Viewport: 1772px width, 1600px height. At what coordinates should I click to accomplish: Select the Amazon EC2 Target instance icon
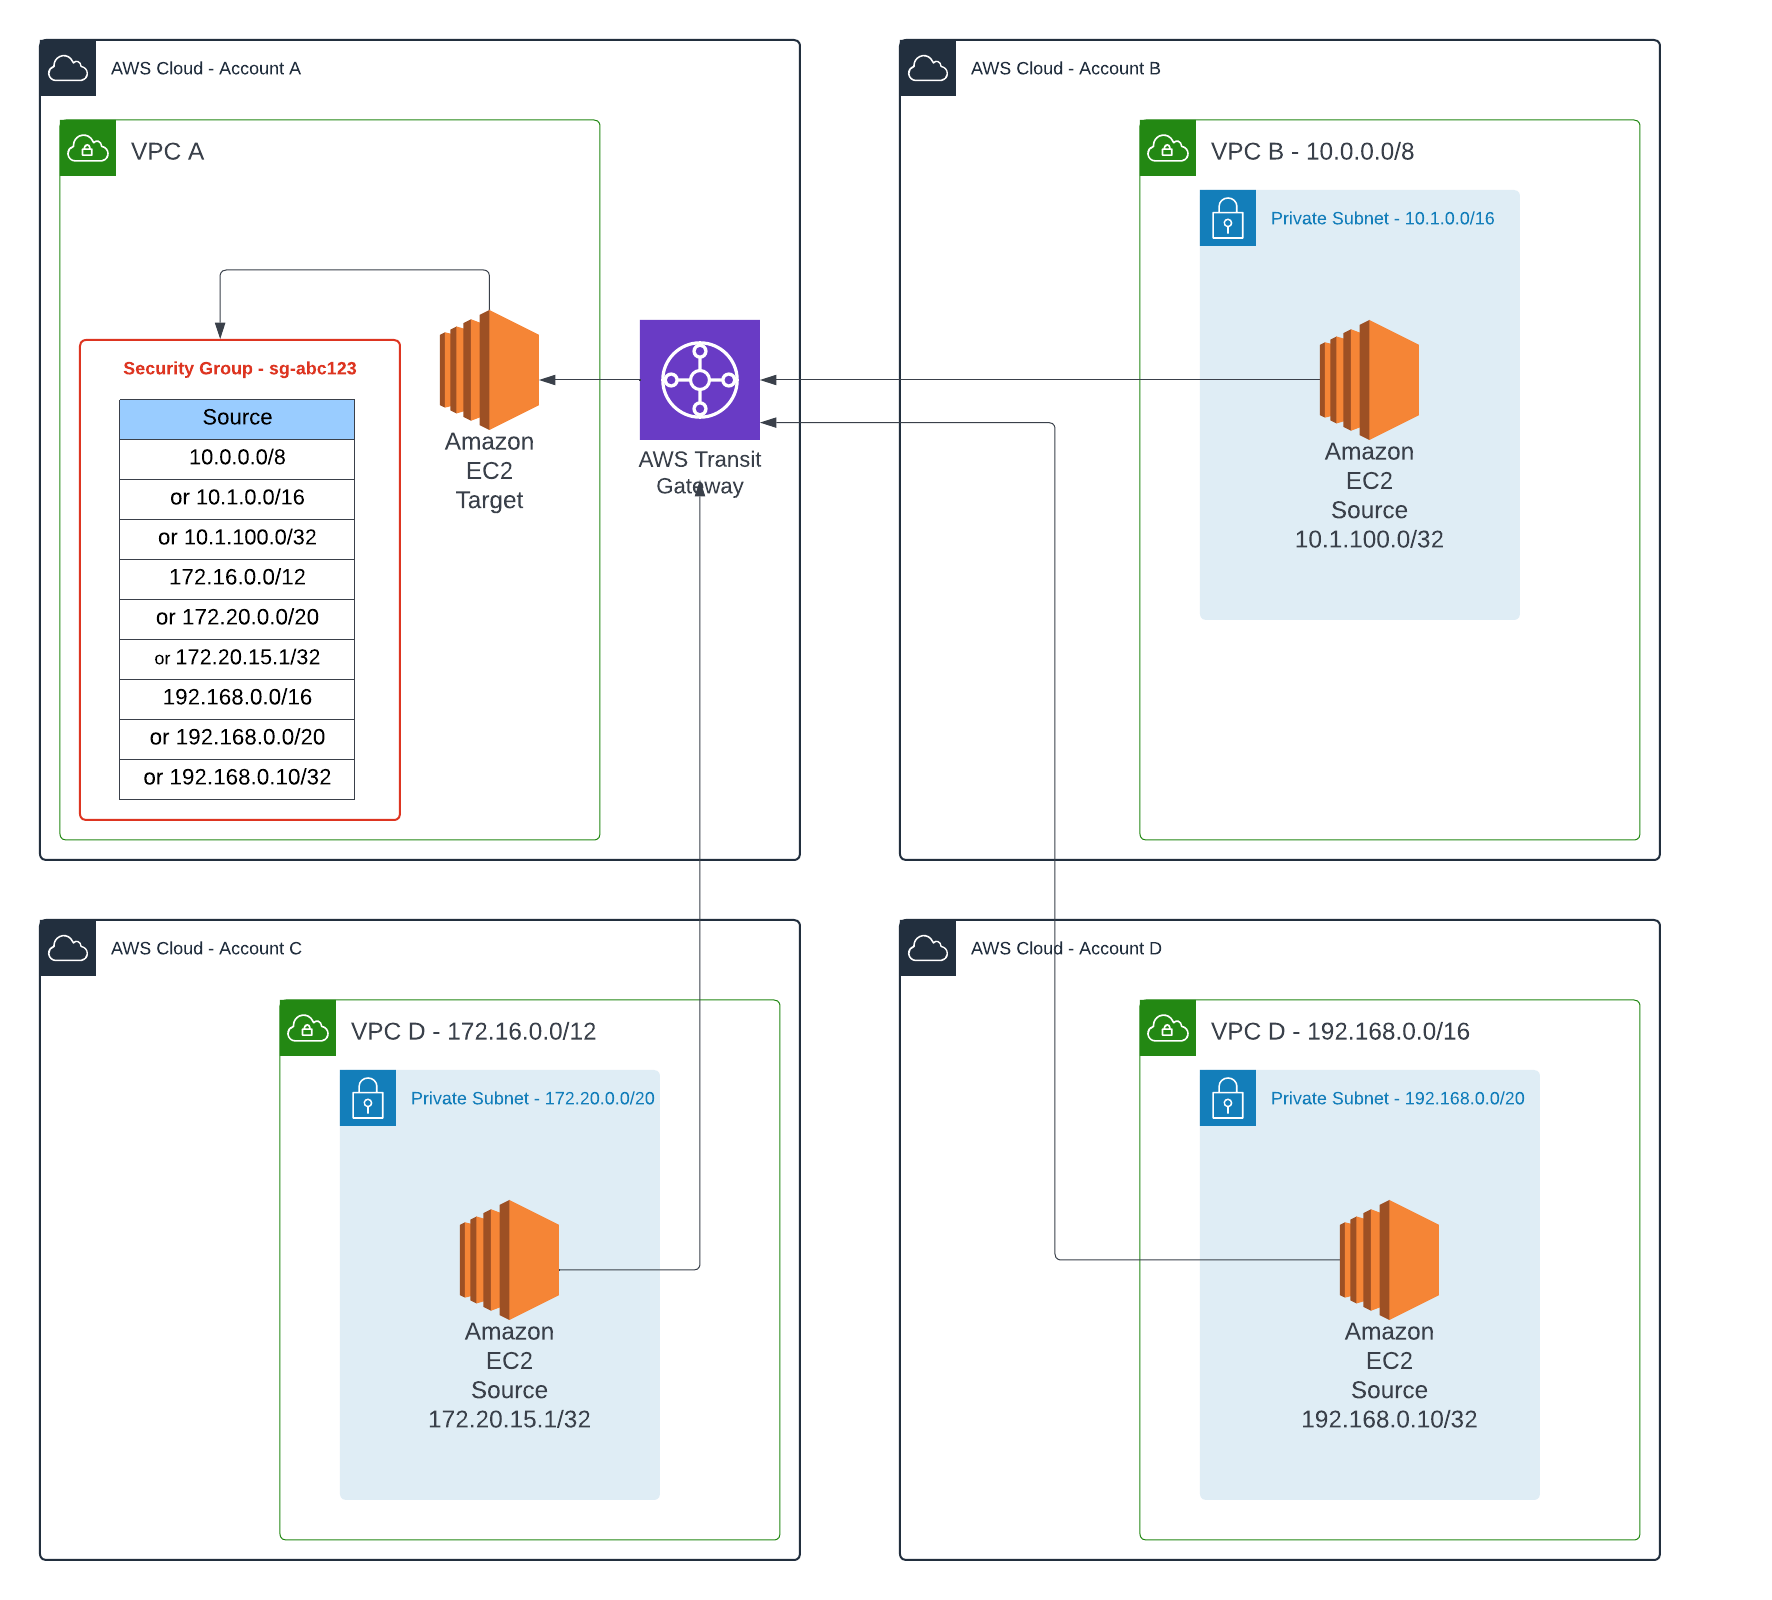click(490, 370)
